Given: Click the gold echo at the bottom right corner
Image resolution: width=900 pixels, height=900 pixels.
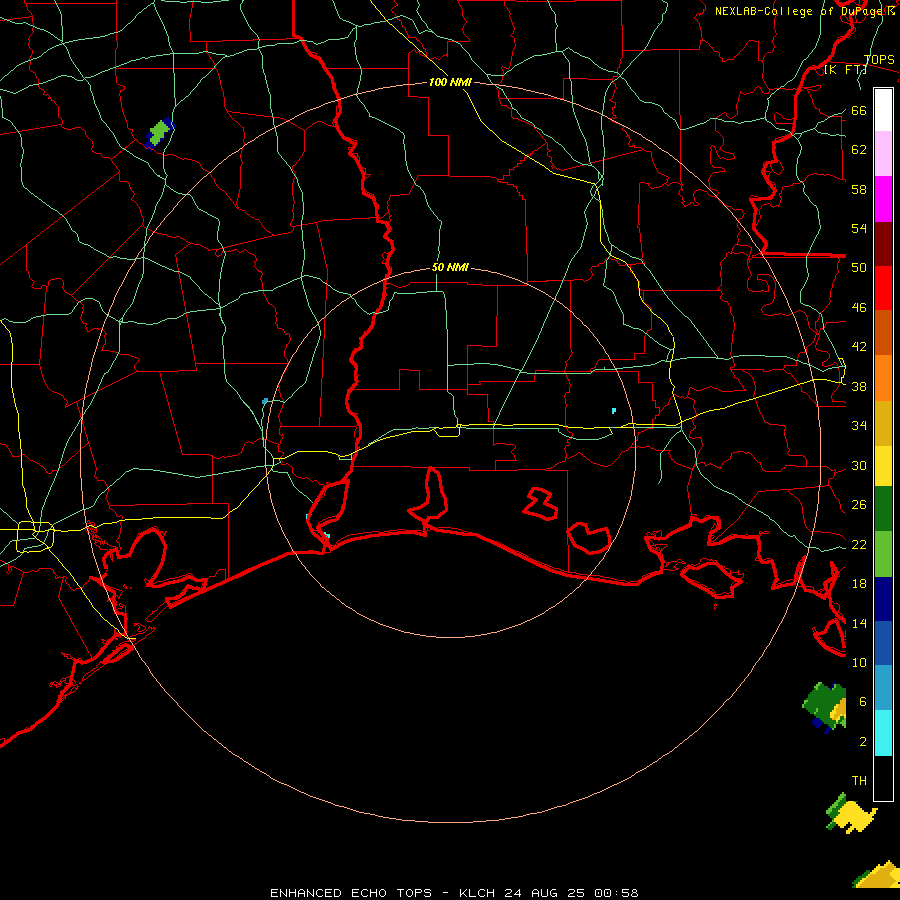Looking at the screenshot, I should point(877,875).
